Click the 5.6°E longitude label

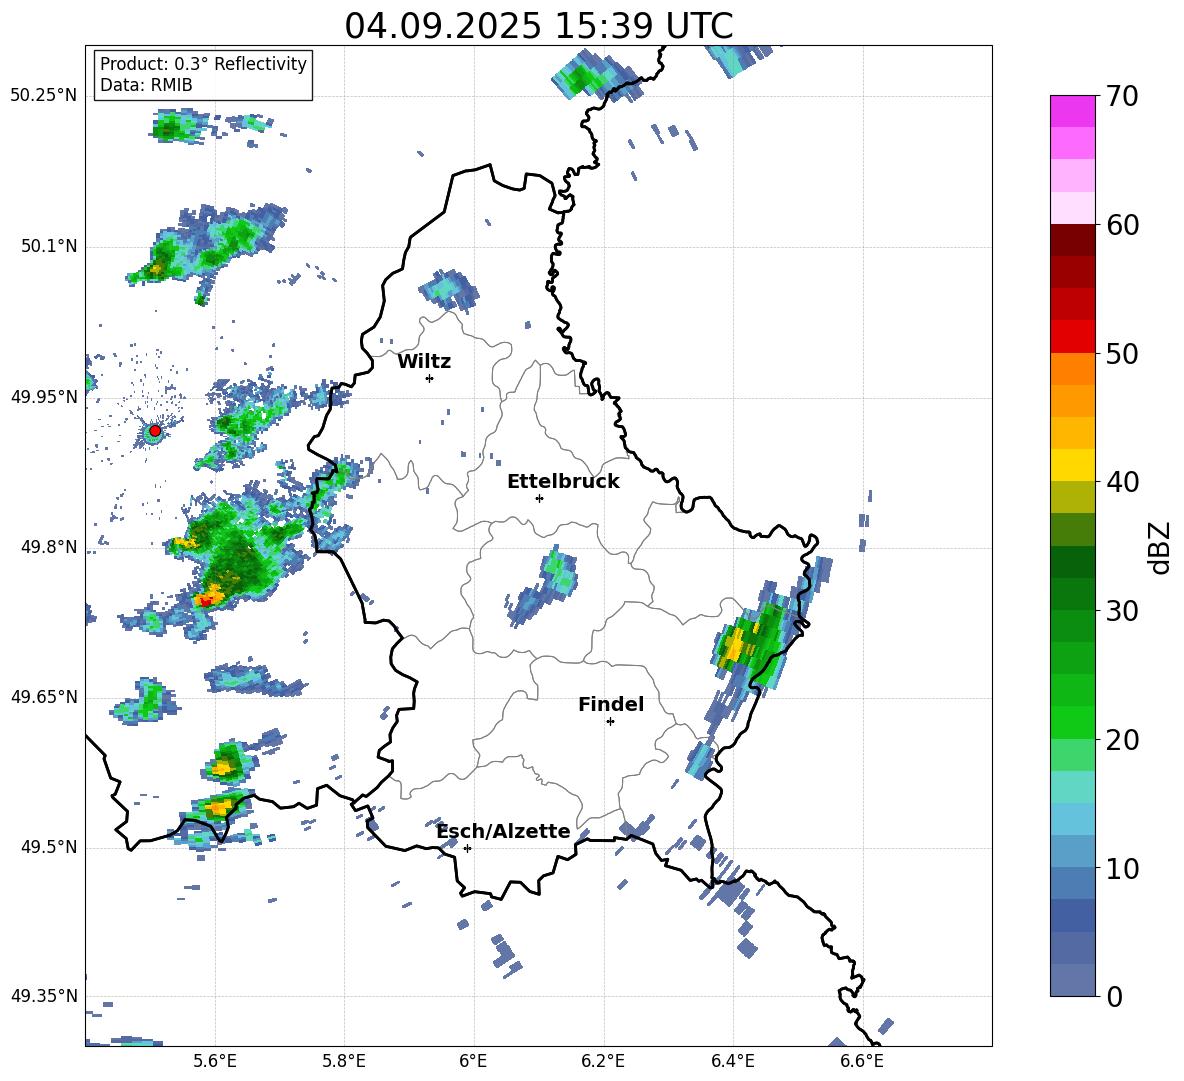click(215, 1061)
